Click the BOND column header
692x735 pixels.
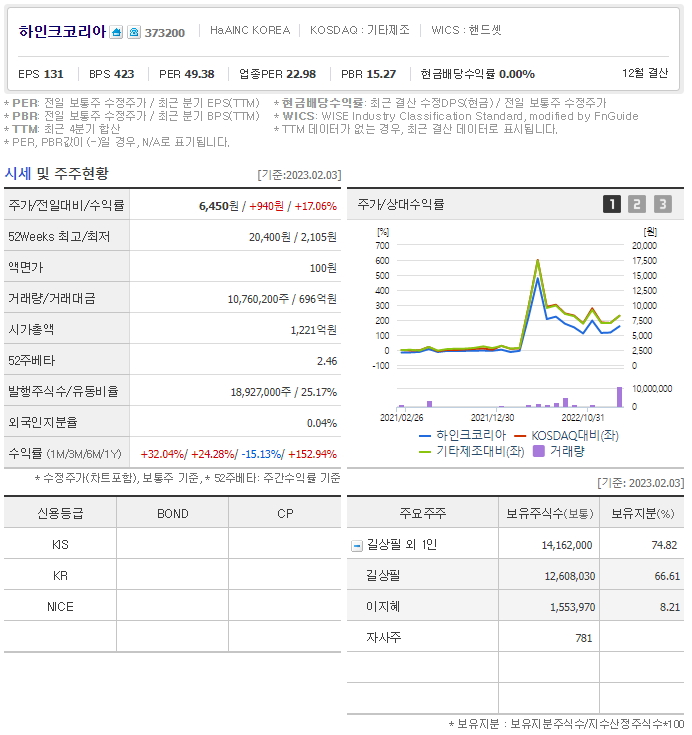tap(173, 513)
